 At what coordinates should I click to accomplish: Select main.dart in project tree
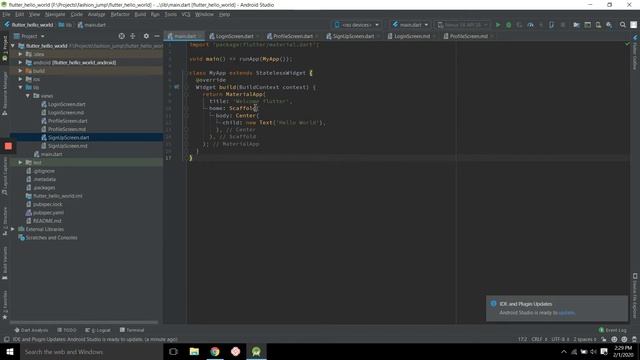coord(51,154)
